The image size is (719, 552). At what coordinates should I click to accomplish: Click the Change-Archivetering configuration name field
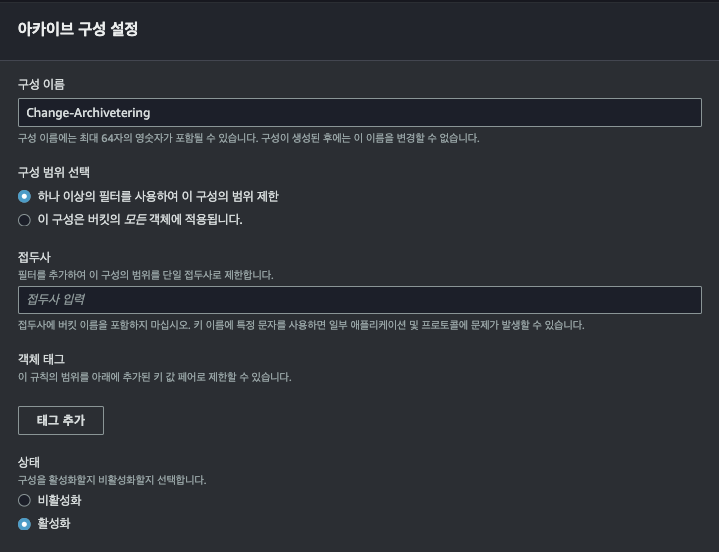tap(360, 113)
